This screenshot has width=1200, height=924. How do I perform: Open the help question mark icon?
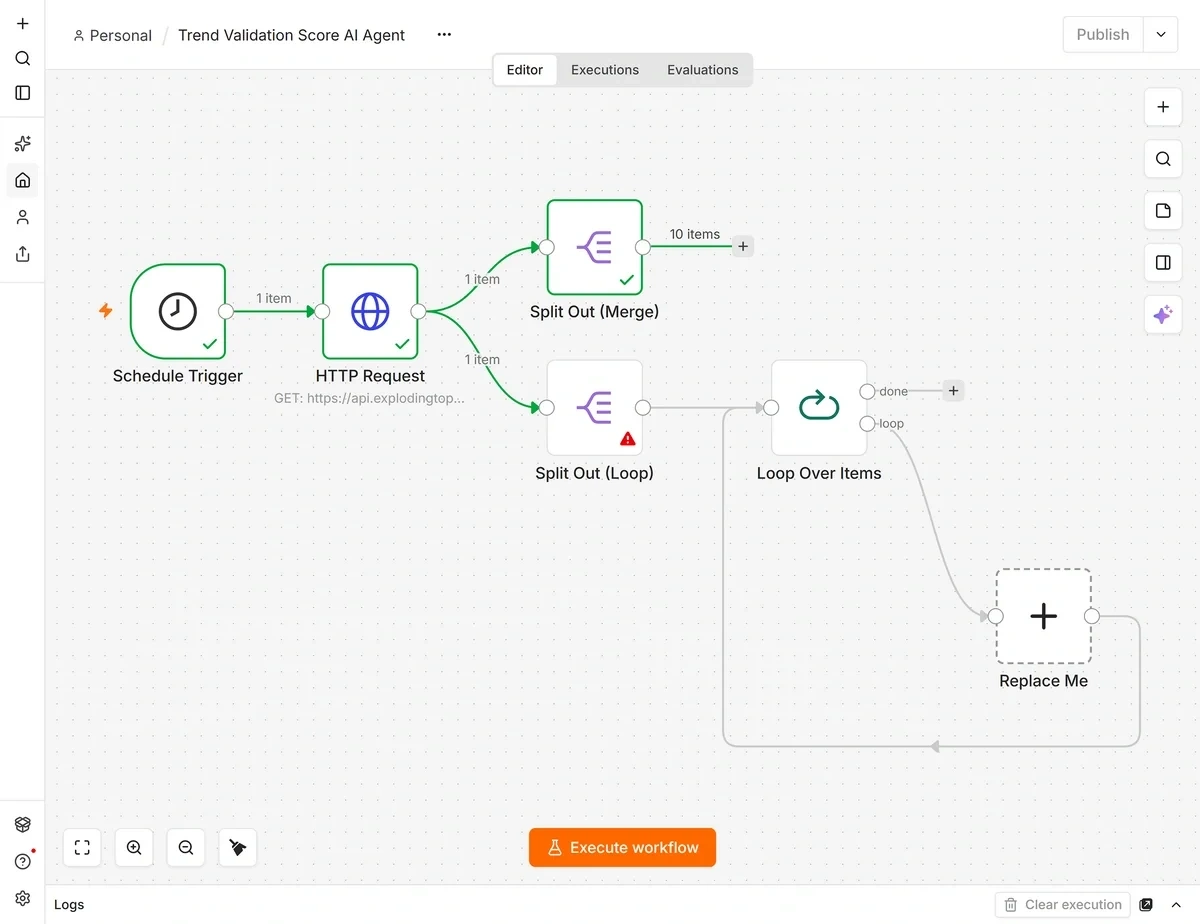point(23,861)
